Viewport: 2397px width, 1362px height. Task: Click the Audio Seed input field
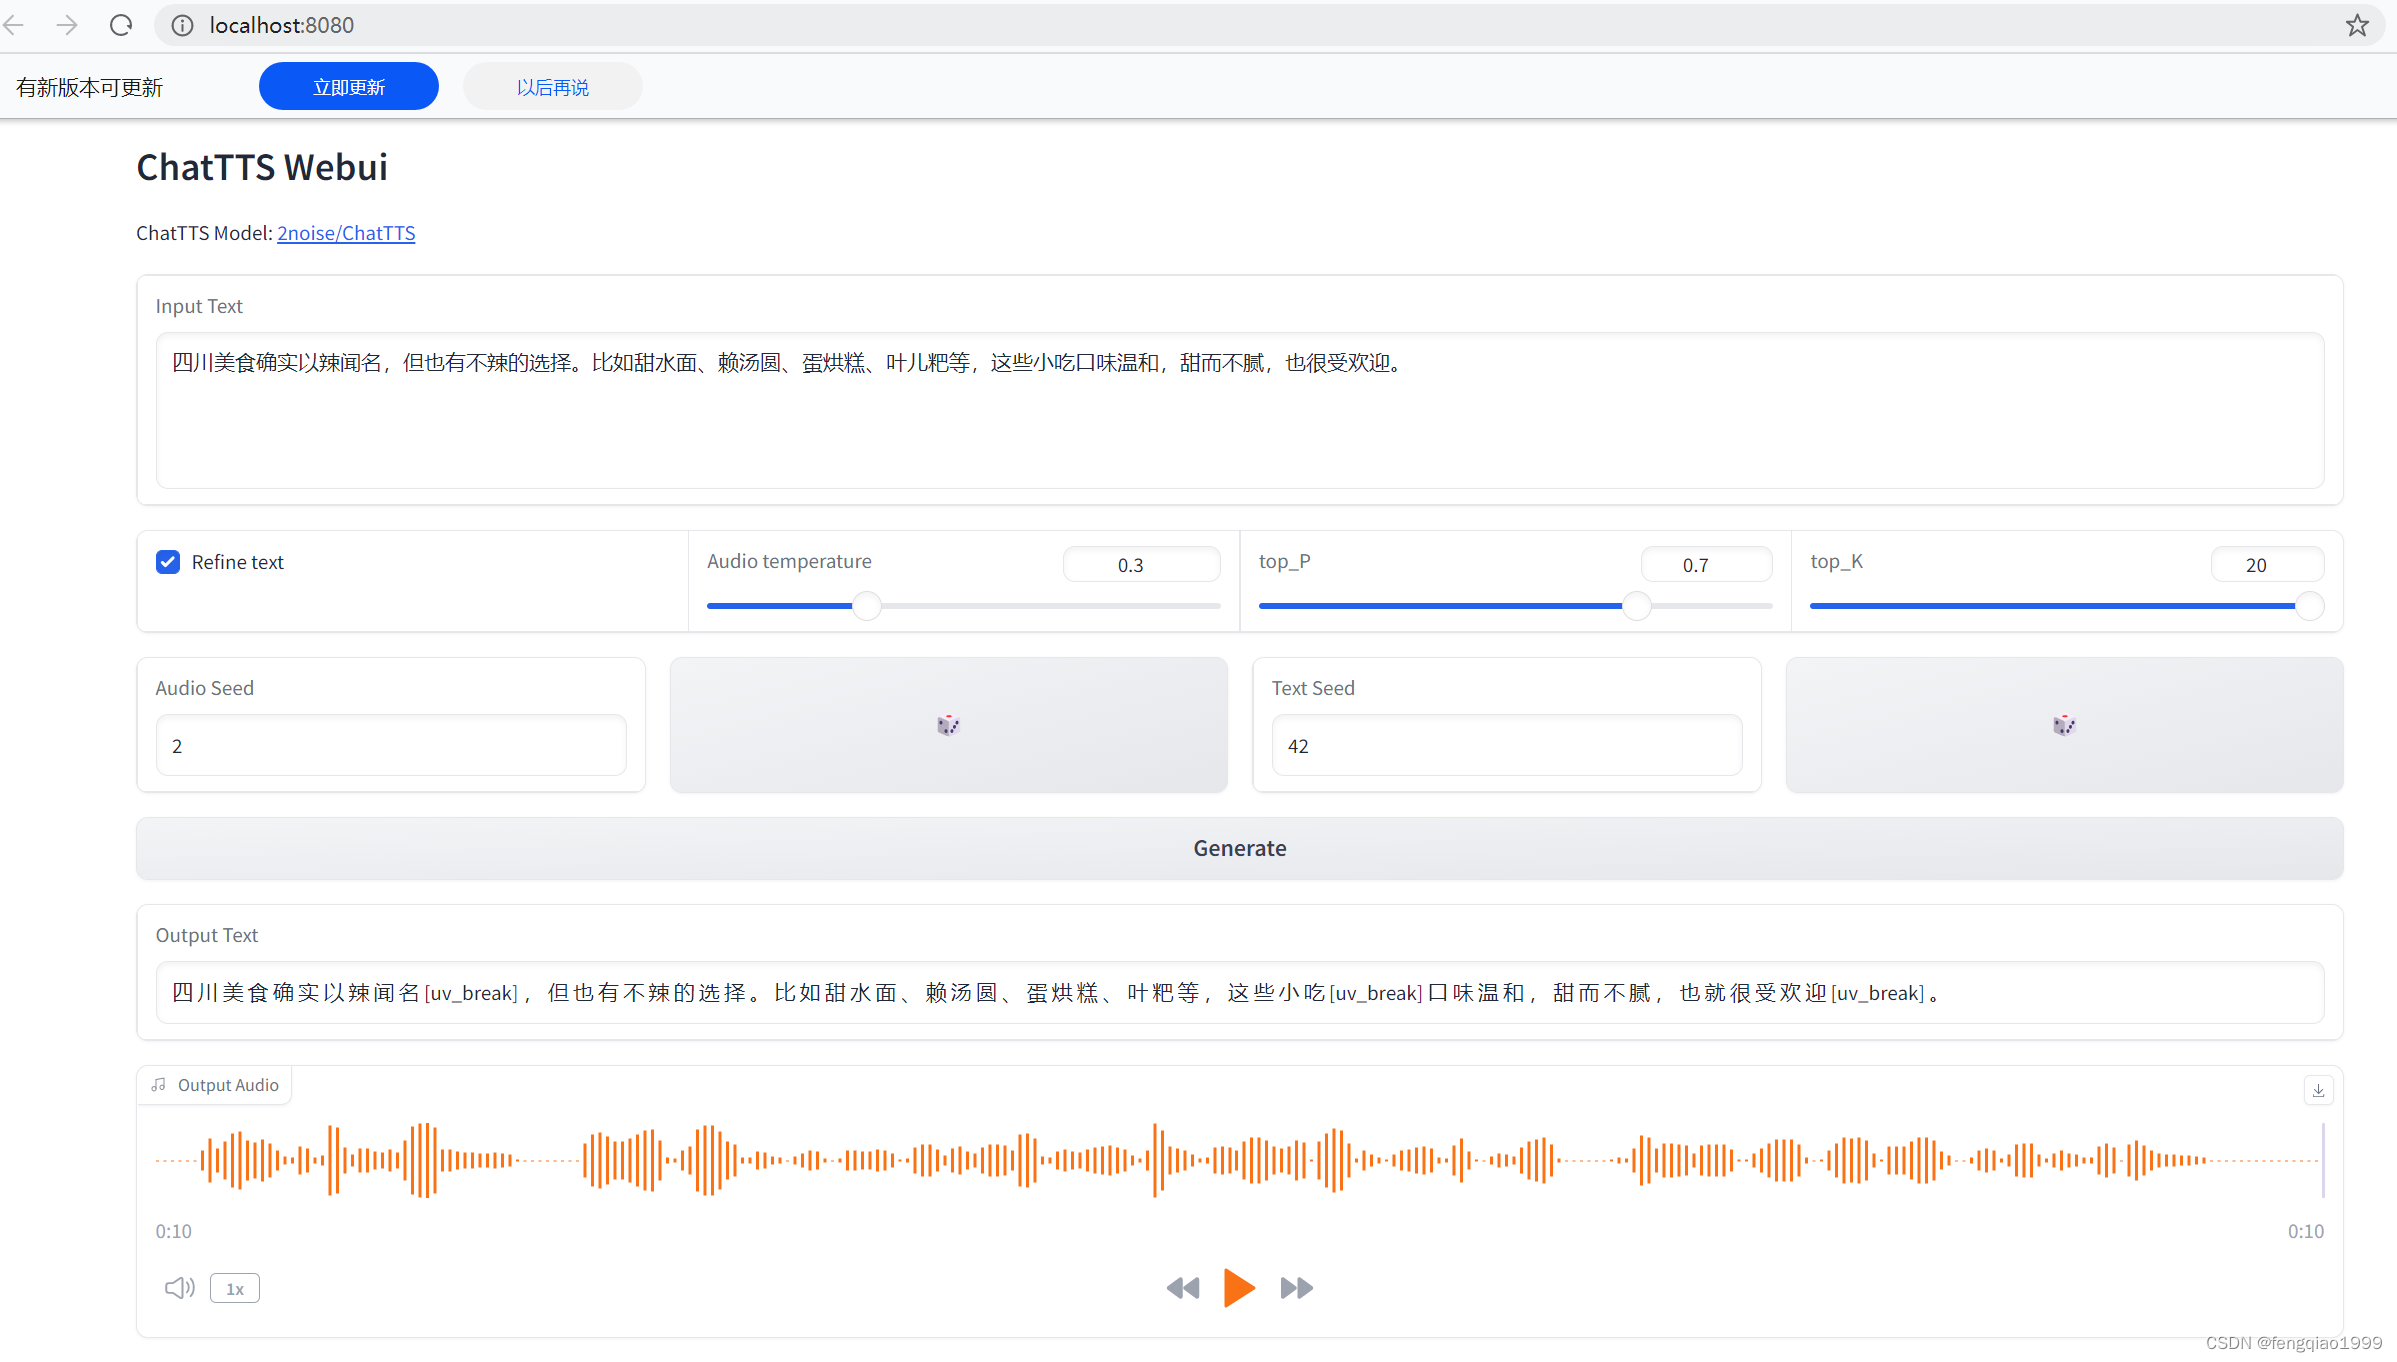tap(391, 745)
